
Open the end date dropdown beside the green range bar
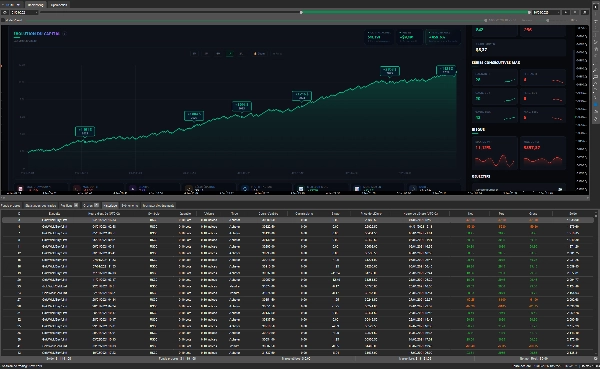click(x=558, y=12)
